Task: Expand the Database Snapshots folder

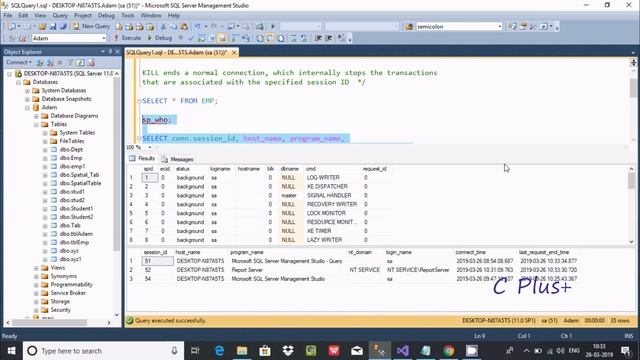Action: coord(27,99)
